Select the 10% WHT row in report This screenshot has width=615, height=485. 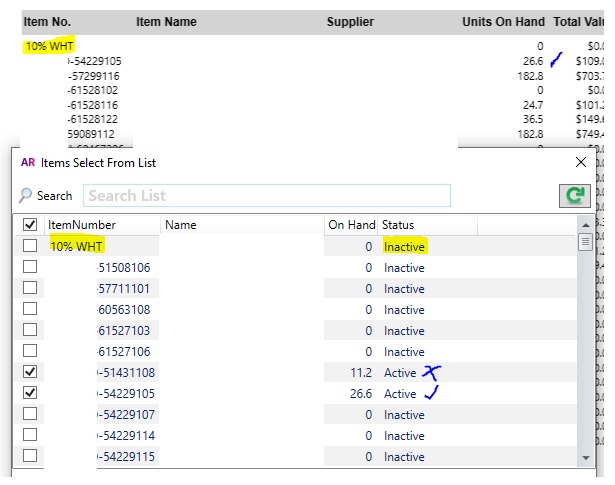[50, 46]
